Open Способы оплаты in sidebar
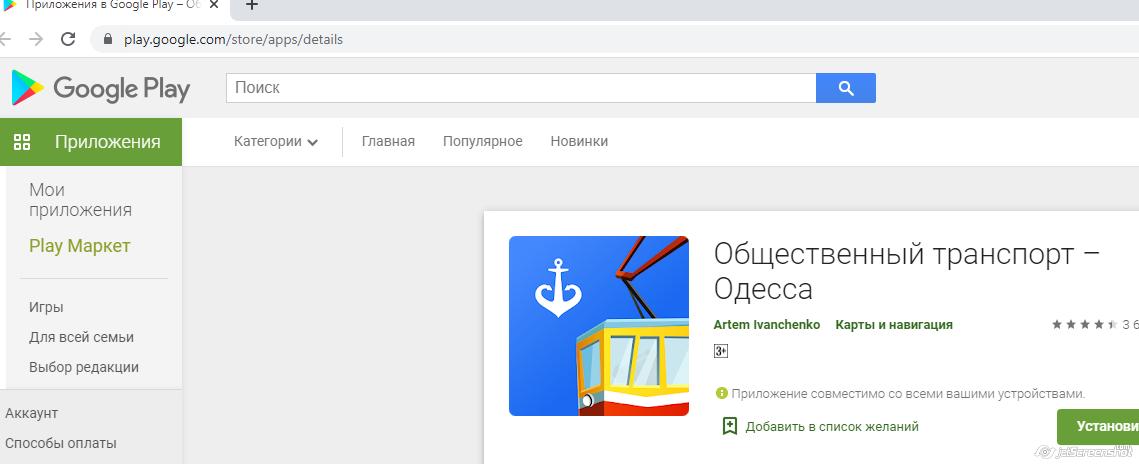This screenshot has height=464, width=1139. click(61, 443)
